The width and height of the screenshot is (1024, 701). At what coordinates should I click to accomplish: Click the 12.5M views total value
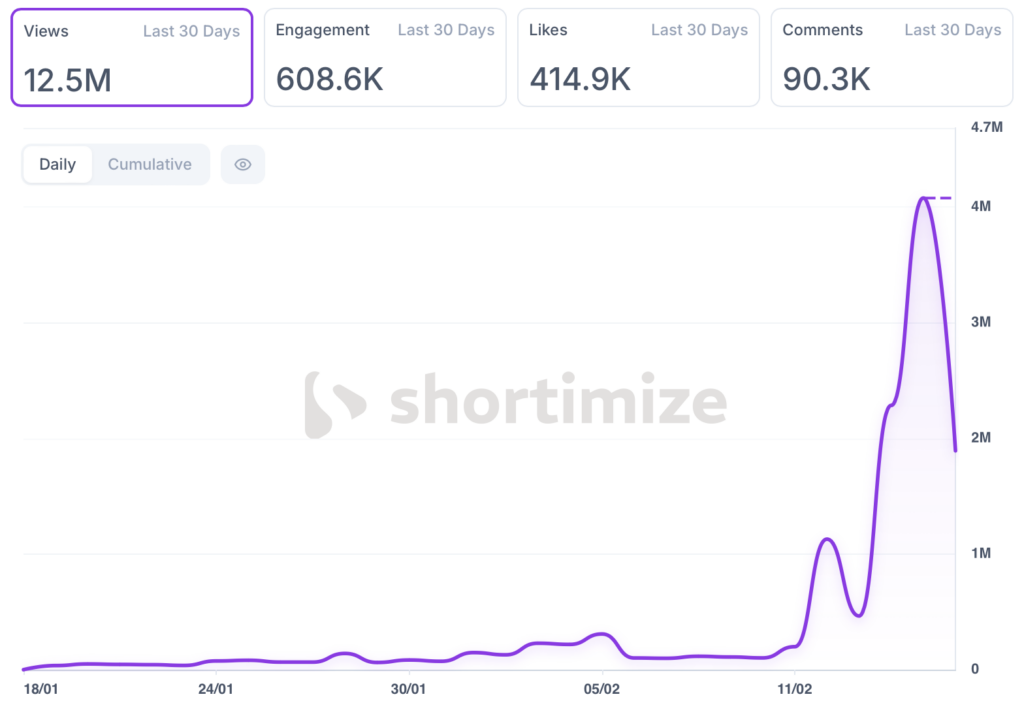pyautogui.click(x=68, y=80)
